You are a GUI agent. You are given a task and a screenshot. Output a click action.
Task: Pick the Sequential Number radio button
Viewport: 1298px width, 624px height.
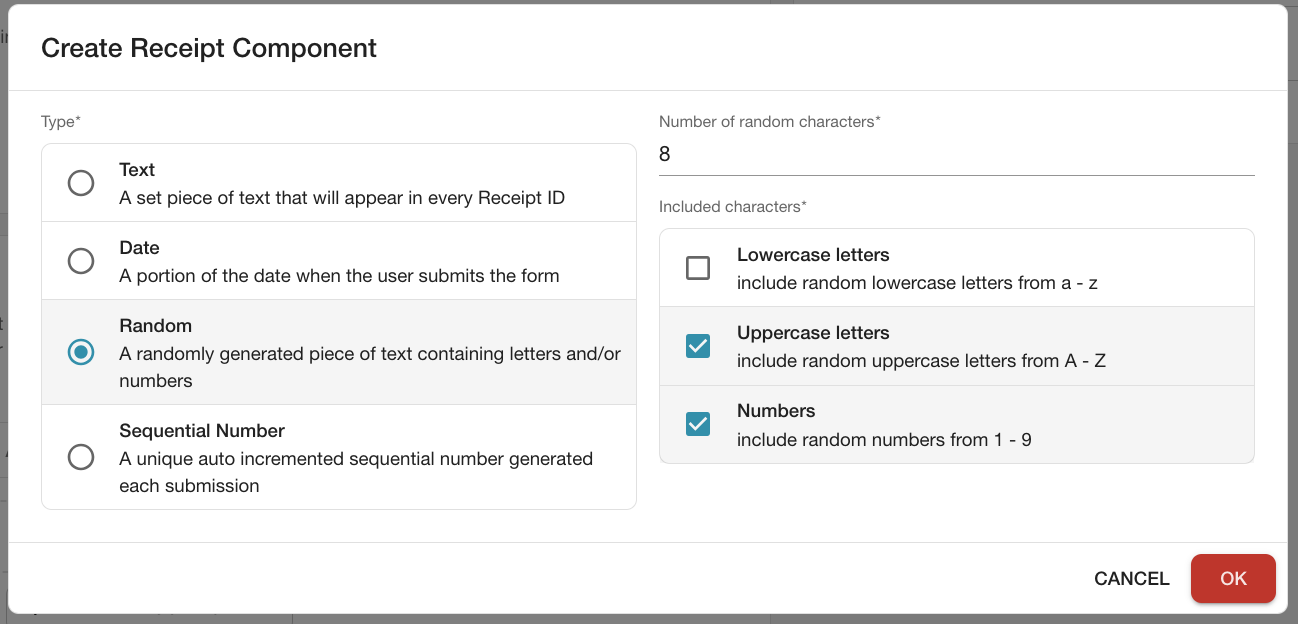tap(81, 457)
